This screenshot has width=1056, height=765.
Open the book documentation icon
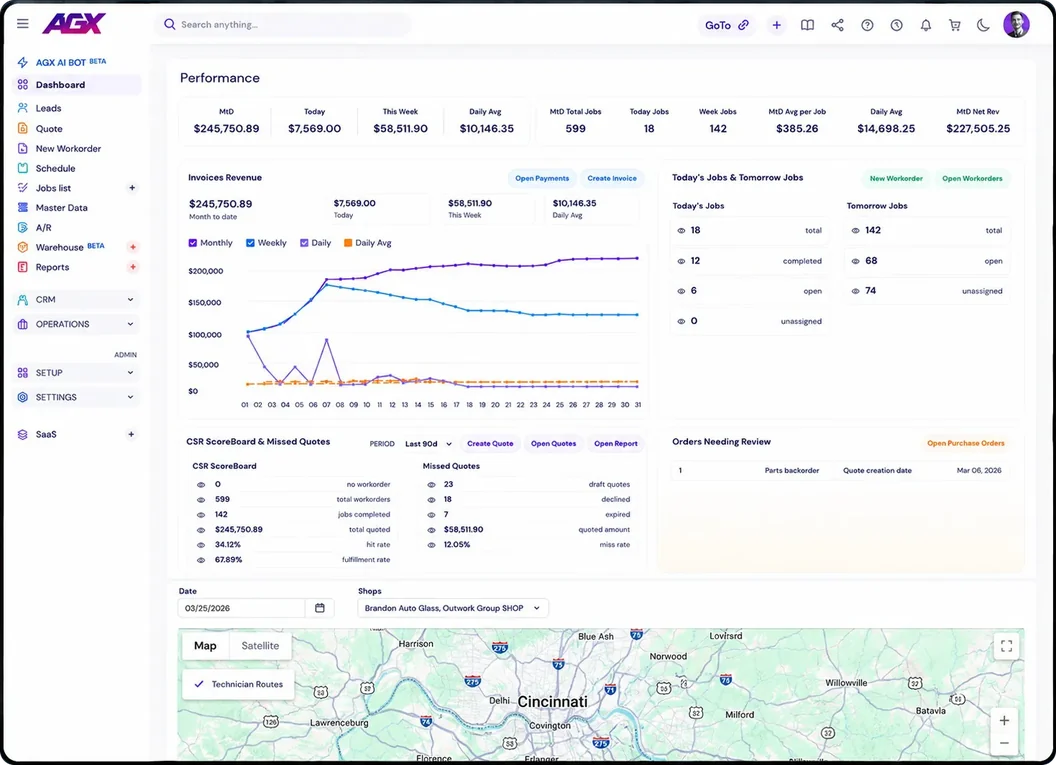[x=807, y=25]
